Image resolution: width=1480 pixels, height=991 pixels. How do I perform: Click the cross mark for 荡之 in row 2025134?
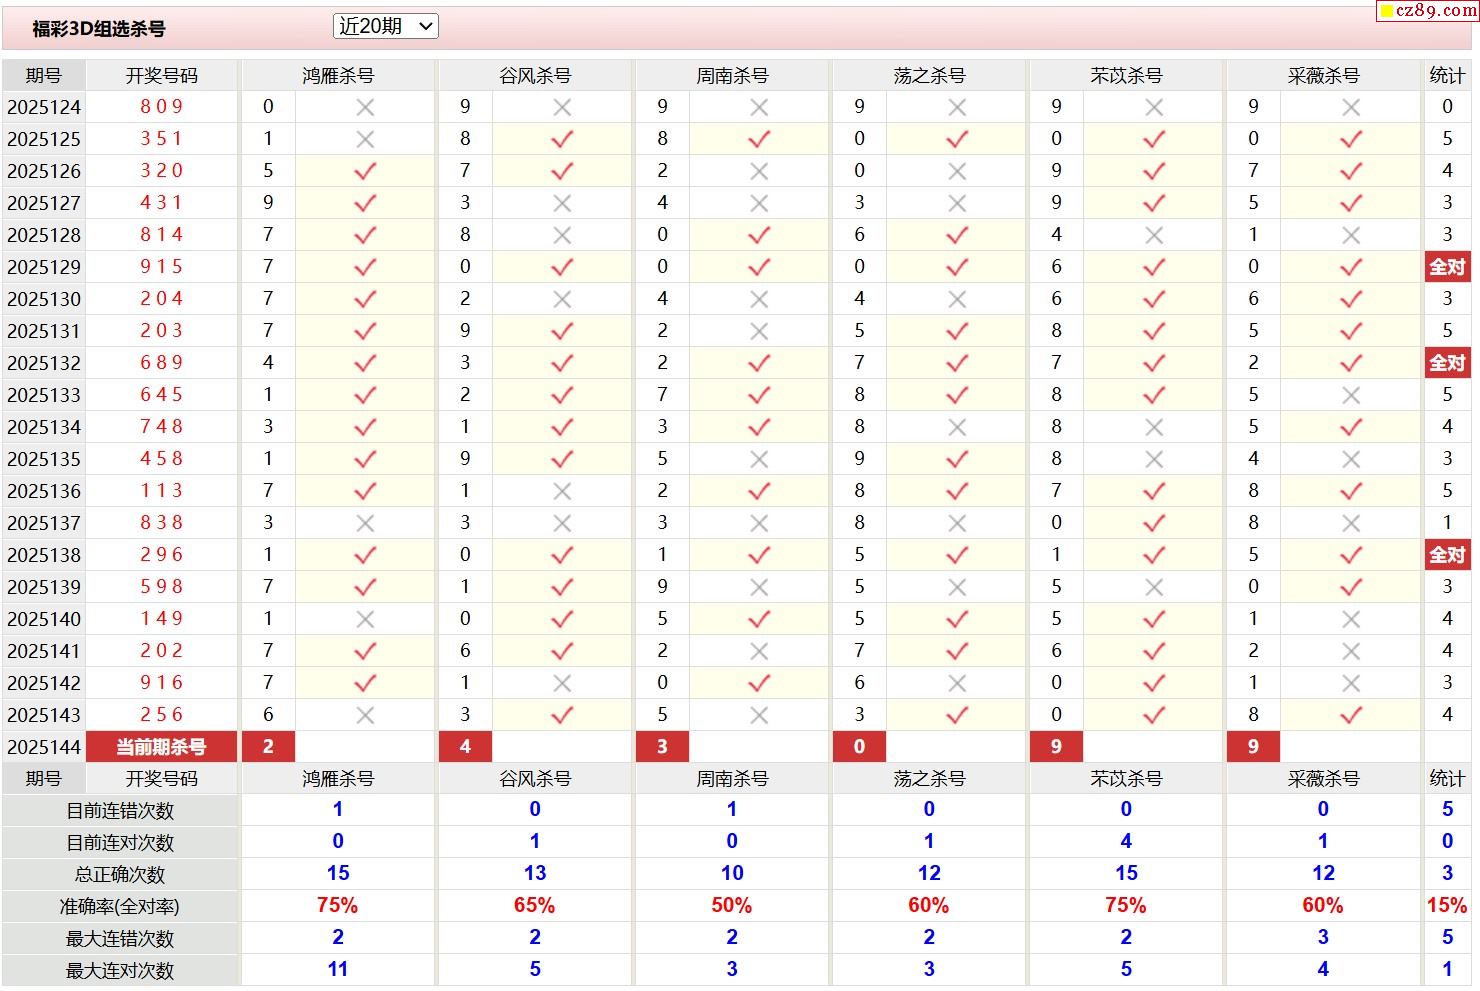(x=956, y=427)
